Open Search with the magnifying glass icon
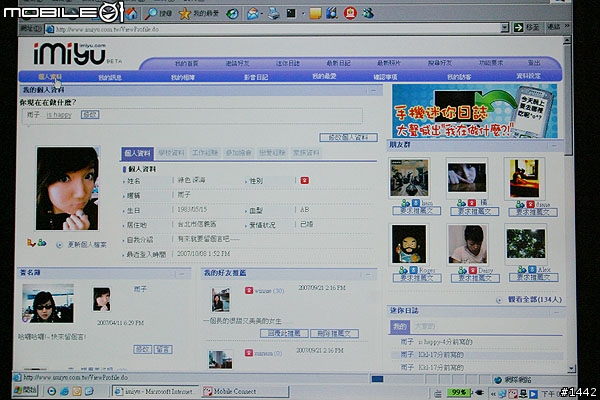This screenshot has height=400, width=600. [151, 14]
